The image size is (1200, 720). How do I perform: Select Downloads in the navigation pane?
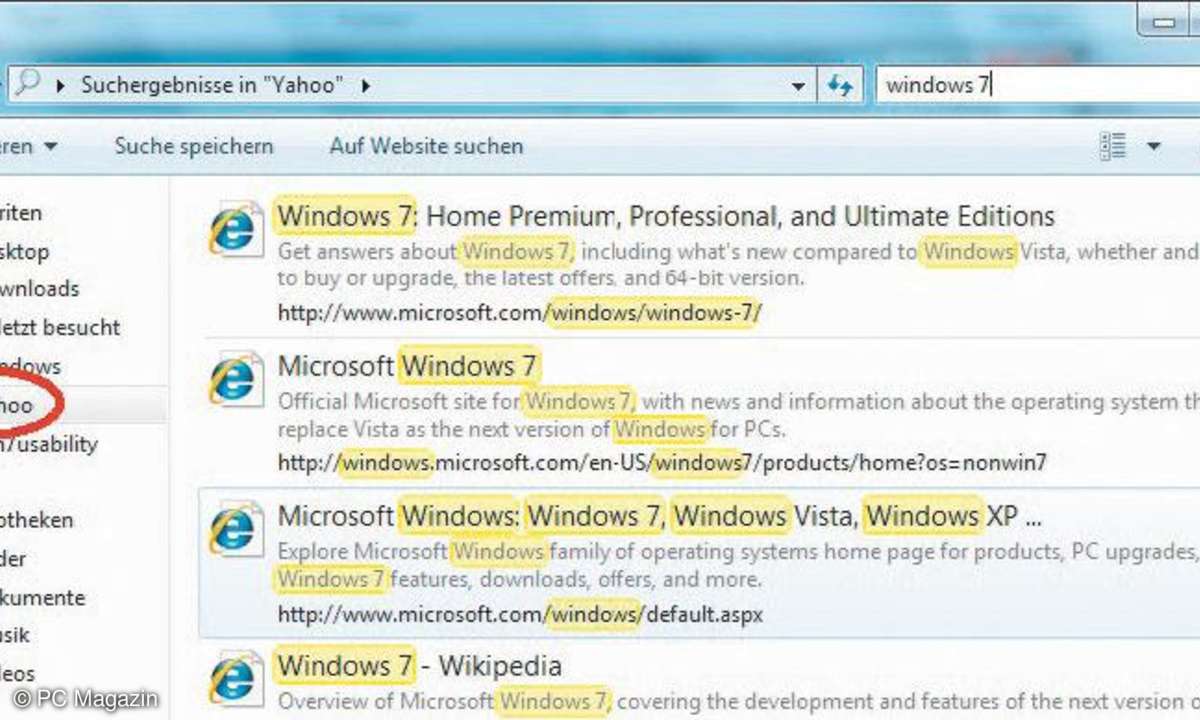click(40, 289)
